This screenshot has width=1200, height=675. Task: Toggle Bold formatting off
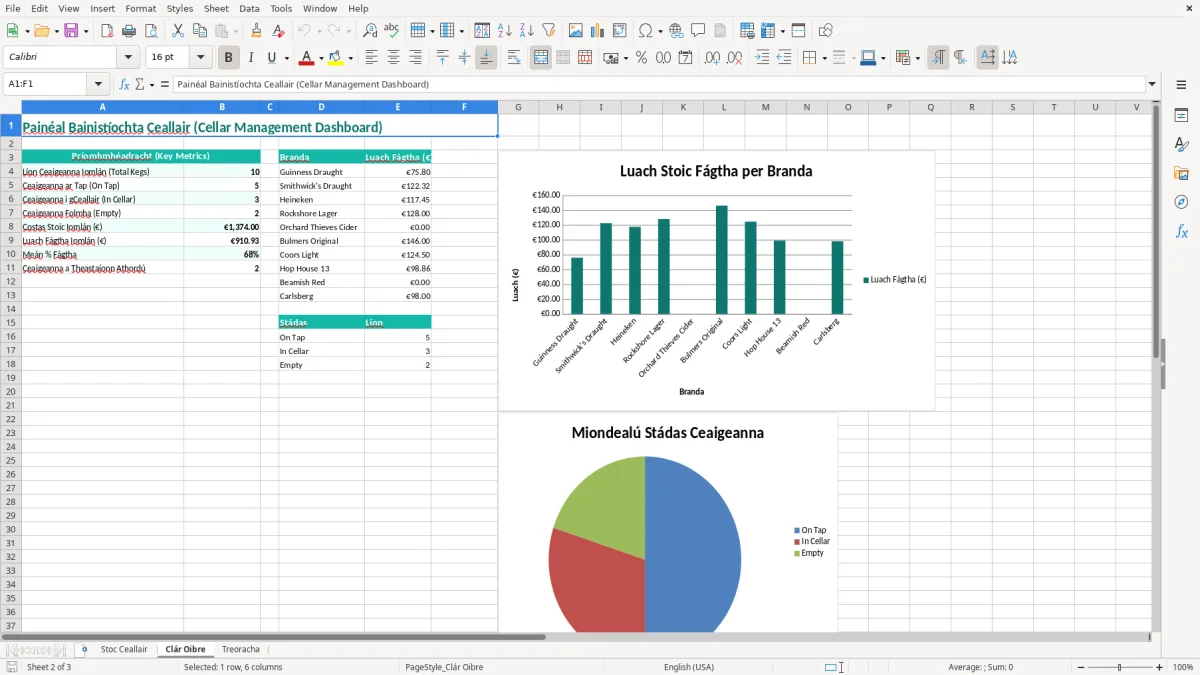point(228,58)
